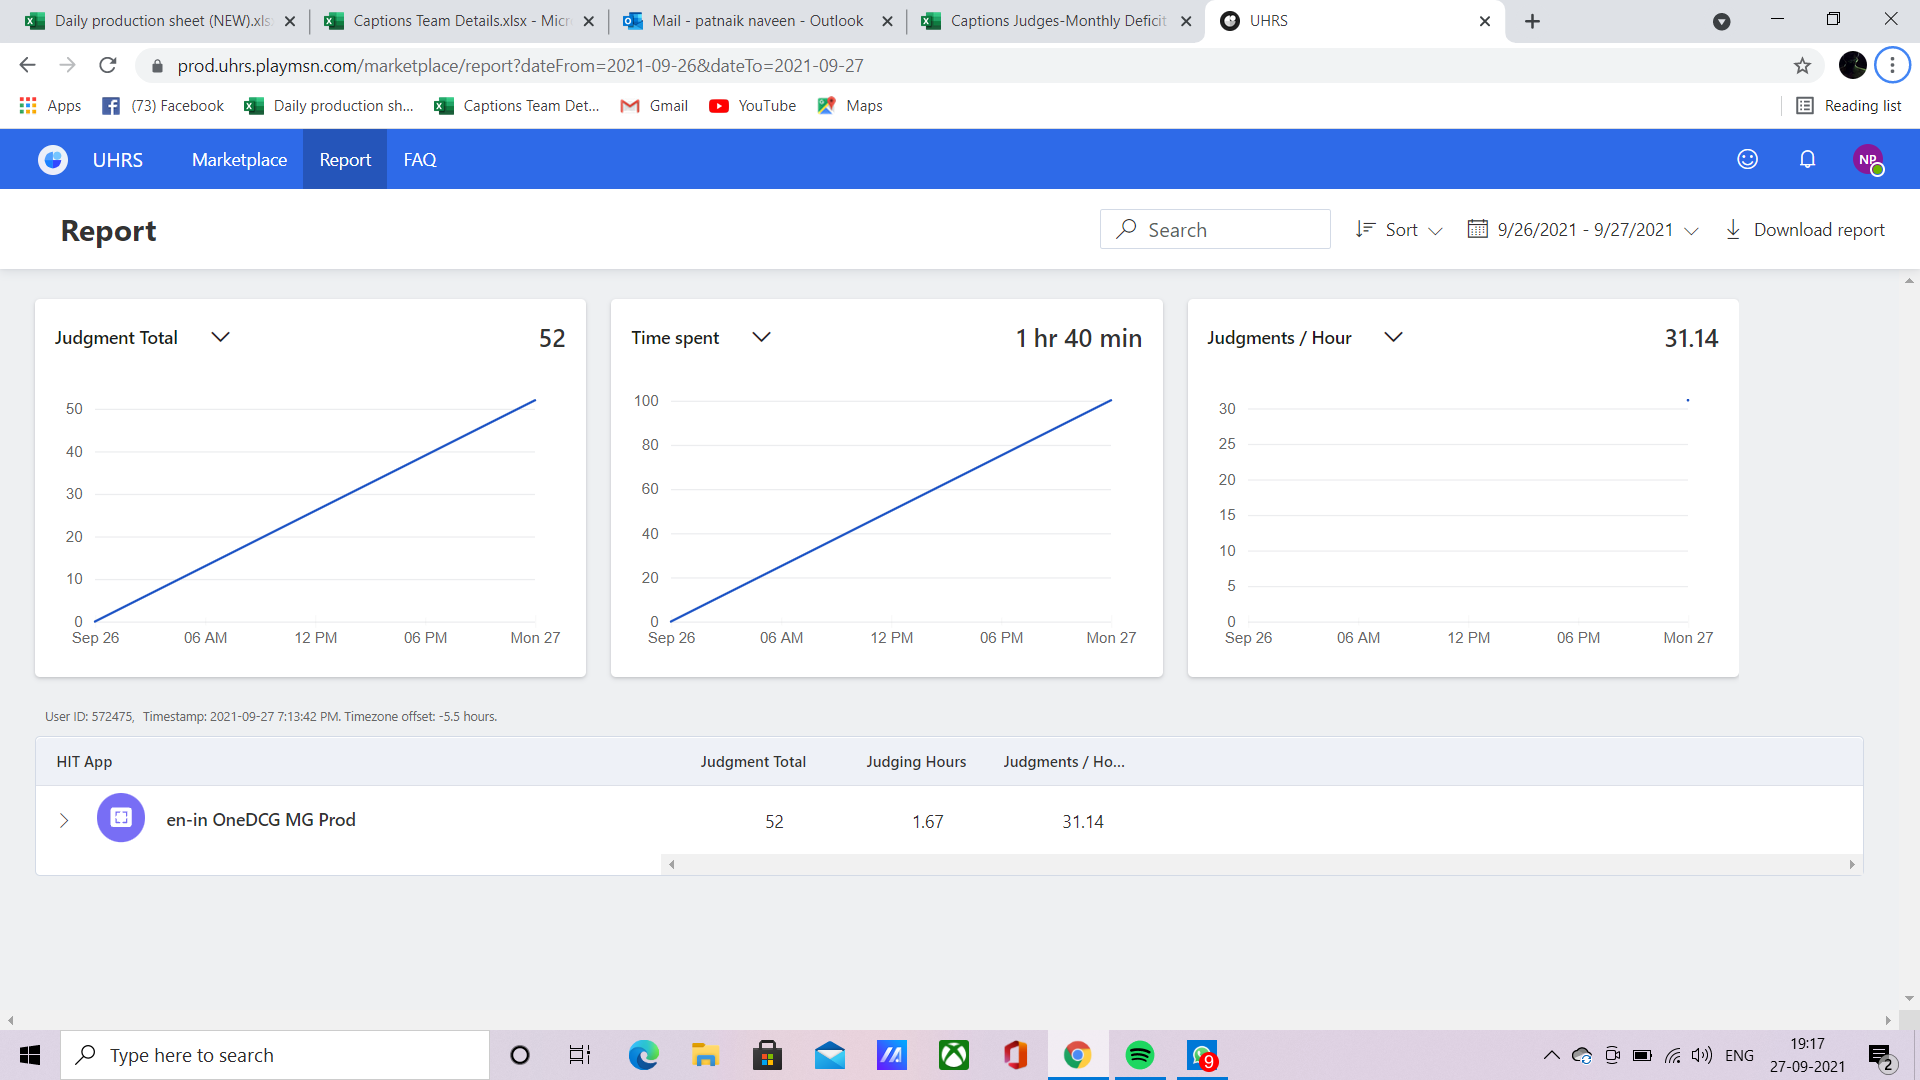Go back to the previous page
Screen dimensions: 1920x1080
27,66
